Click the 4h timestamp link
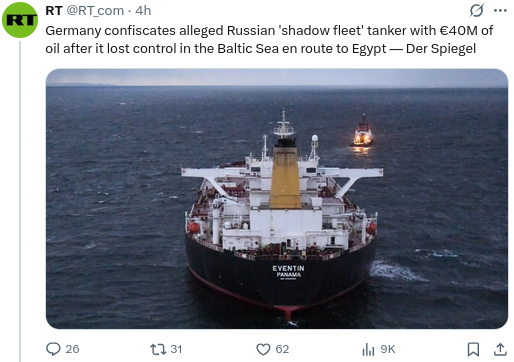The height and width of the screenshot is (362, 514). click(x=143, y=11)
